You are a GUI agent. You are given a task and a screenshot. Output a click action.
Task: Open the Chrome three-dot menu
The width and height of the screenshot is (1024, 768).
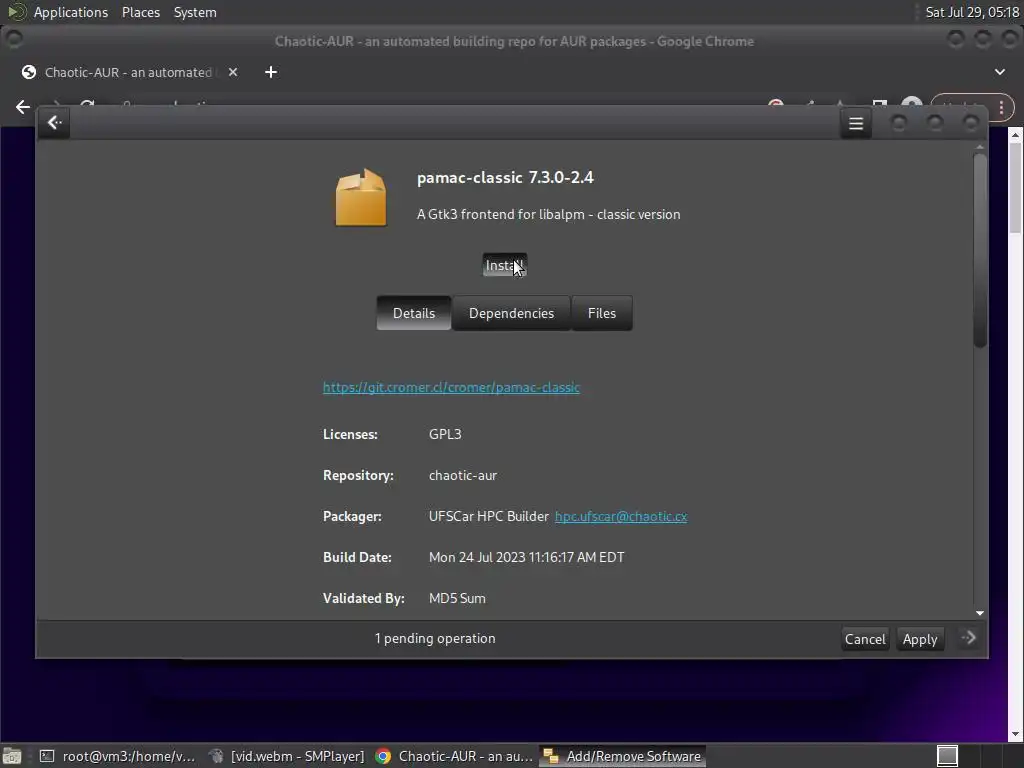point(1001,108)
